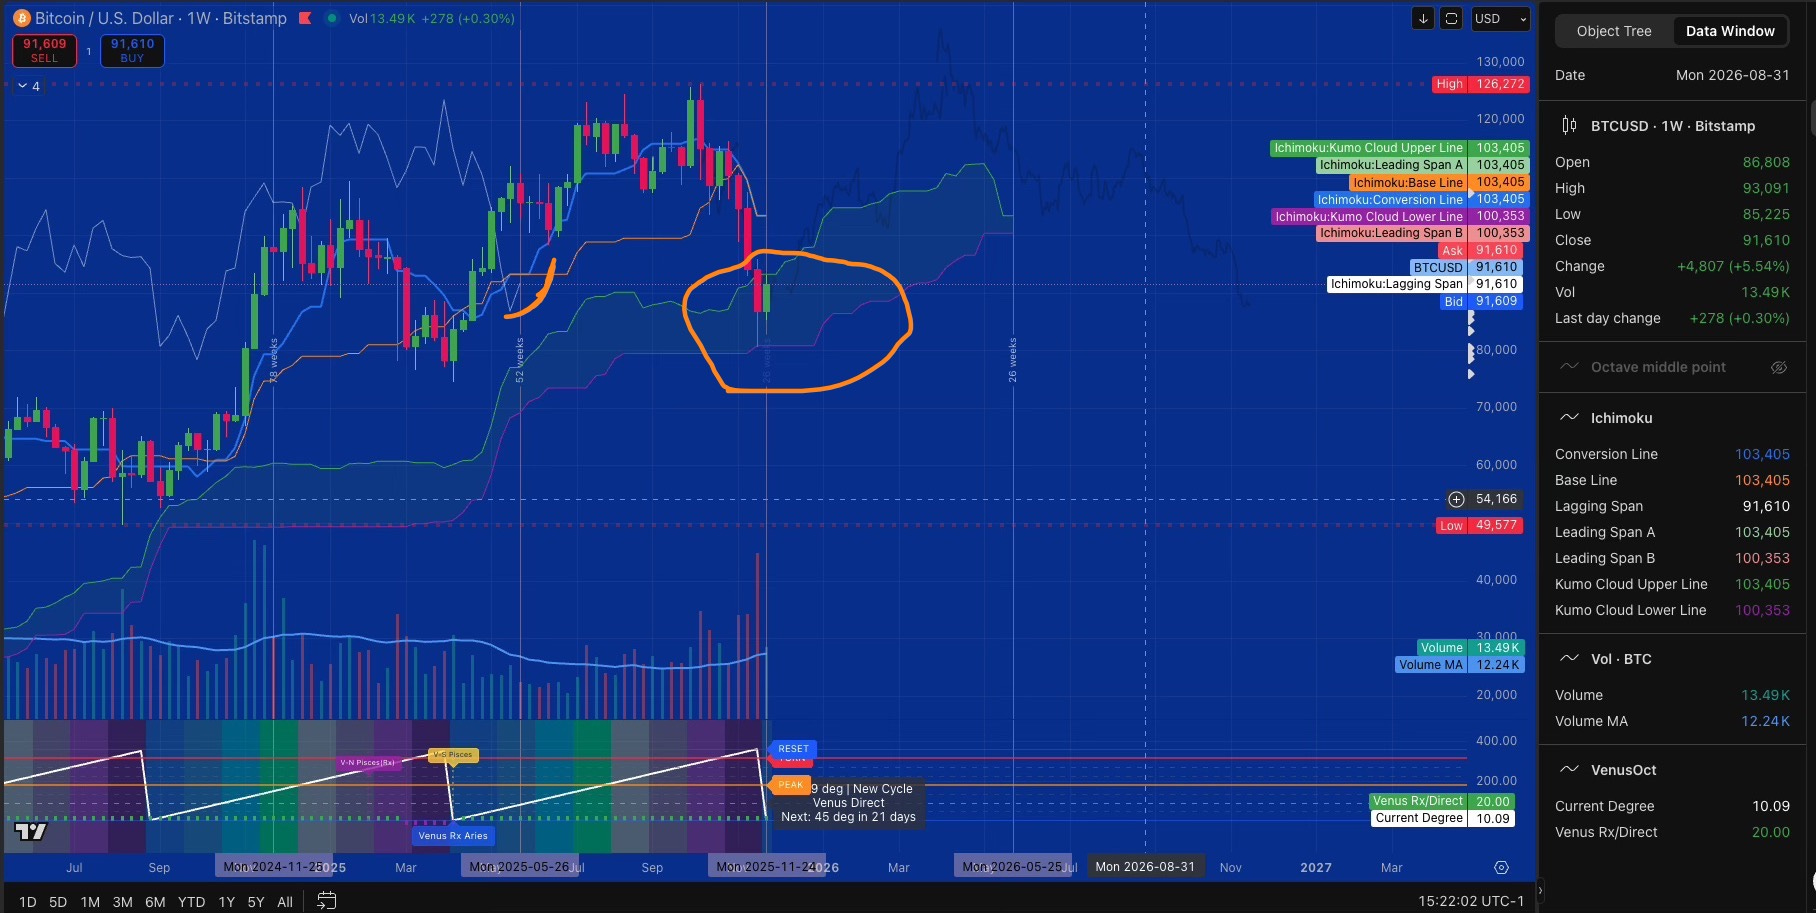This screenshot has height=913, width=1816.
Task: Click the Ichimoku:Lagging Span white label
Action: point(1396,284)
